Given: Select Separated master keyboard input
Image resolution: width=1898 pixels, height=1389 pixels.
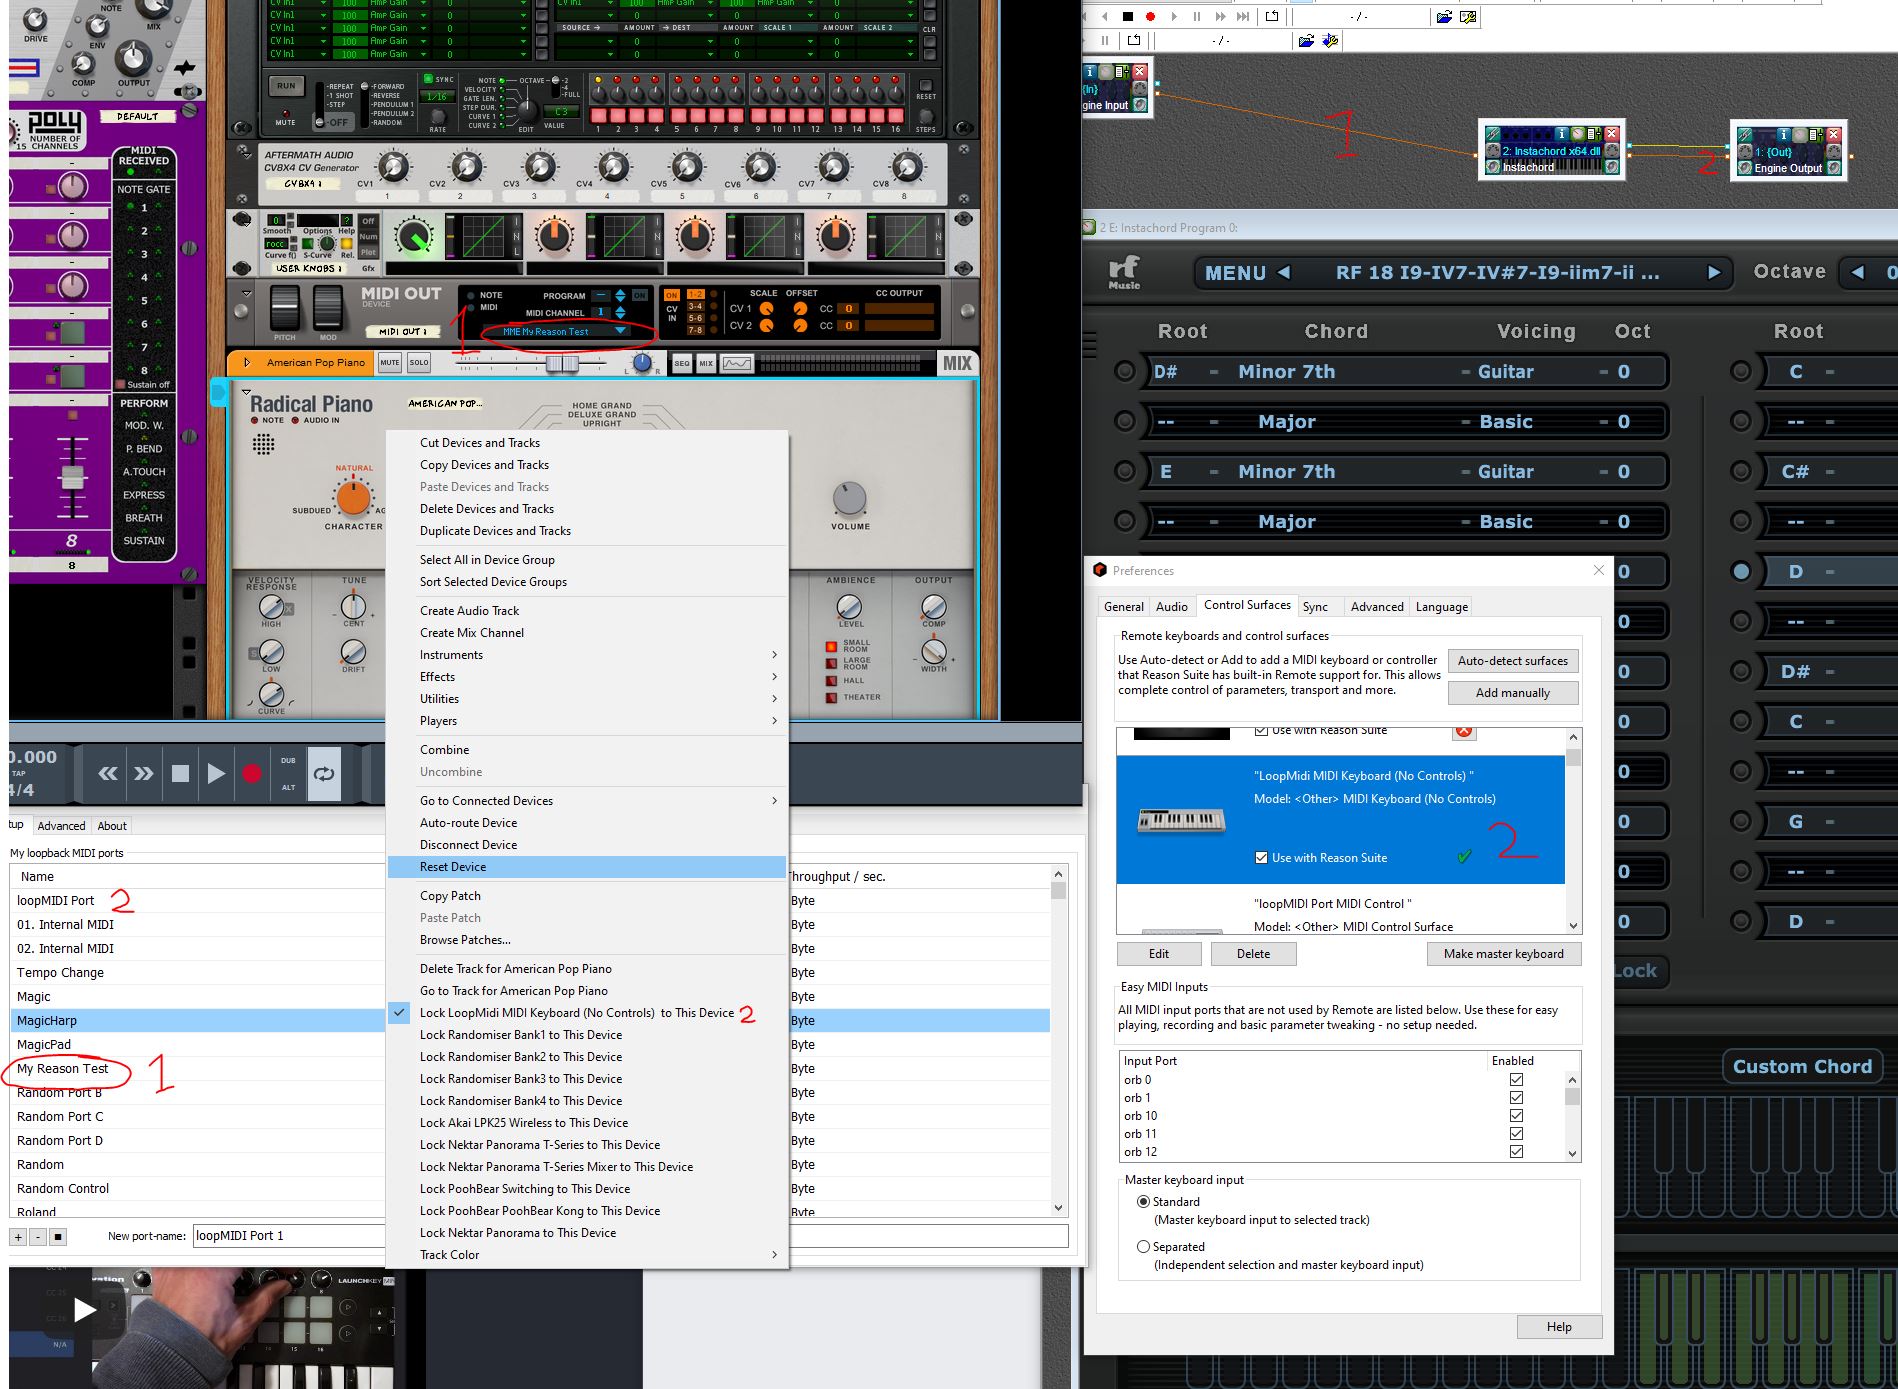Looking at the screenshot, I should [1143, 1246].
